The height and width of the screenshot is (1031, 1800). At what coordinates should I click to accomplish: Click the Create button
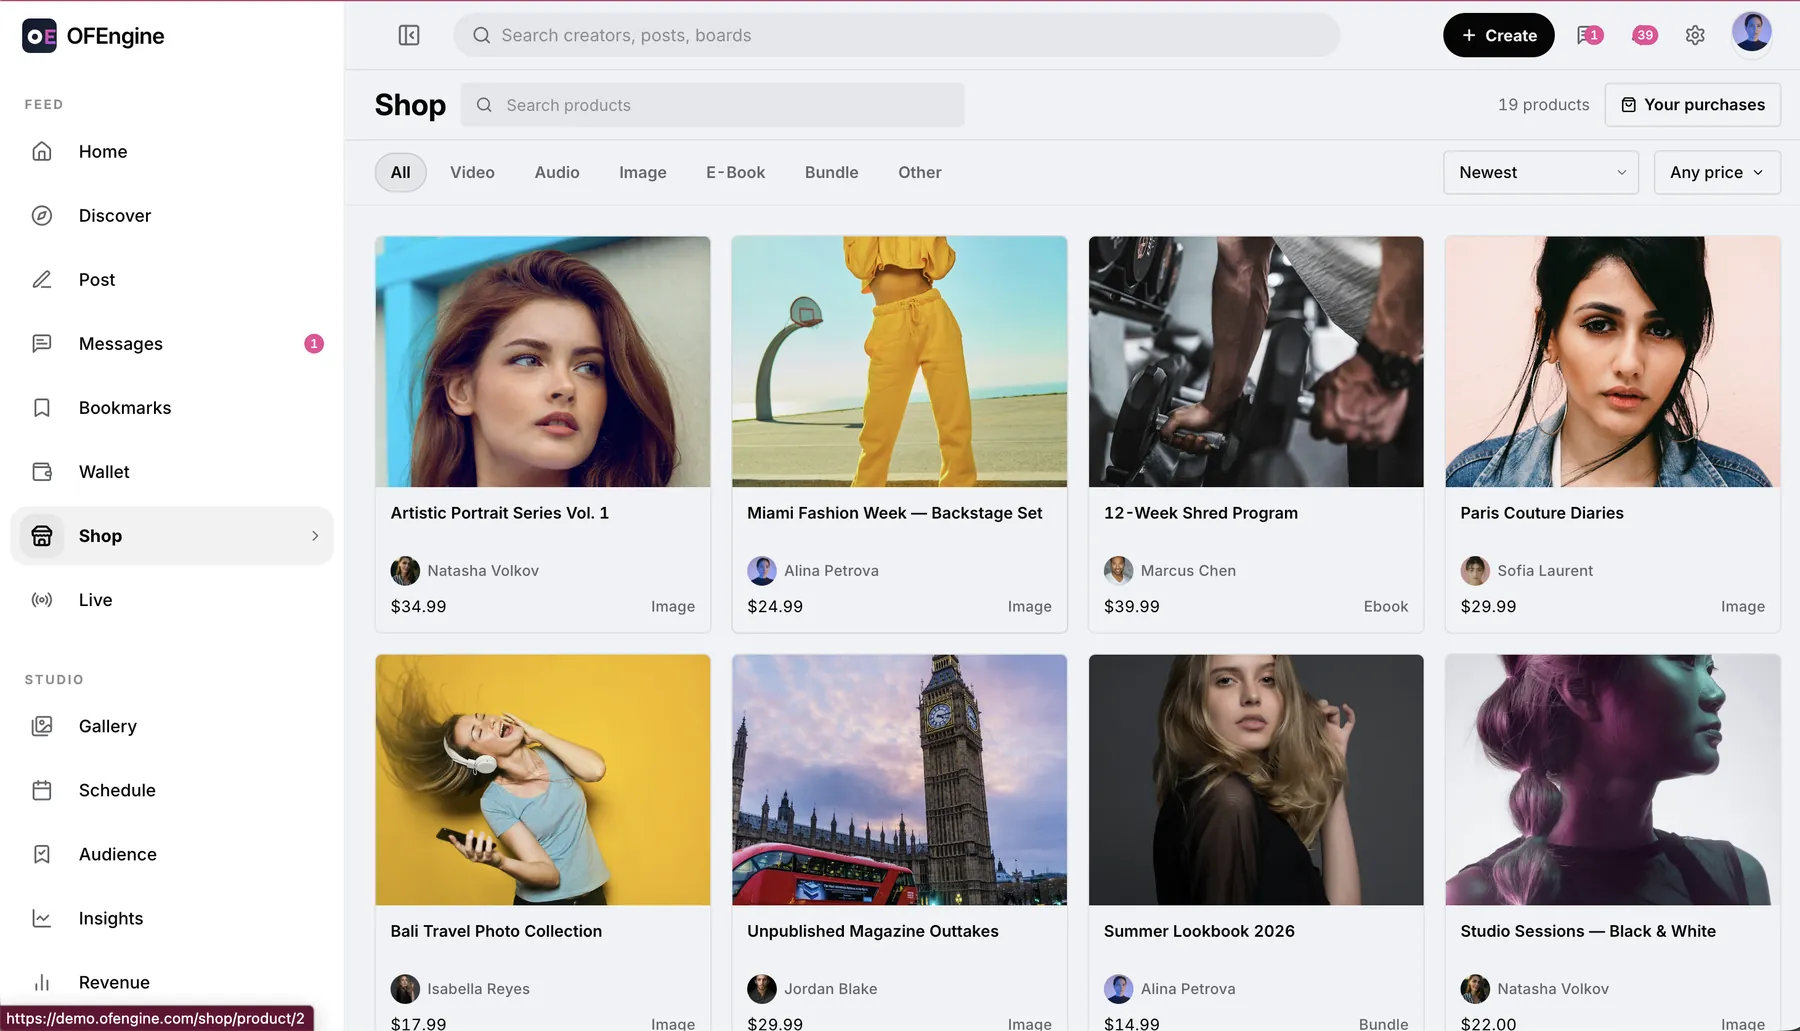click(1498, 35)
